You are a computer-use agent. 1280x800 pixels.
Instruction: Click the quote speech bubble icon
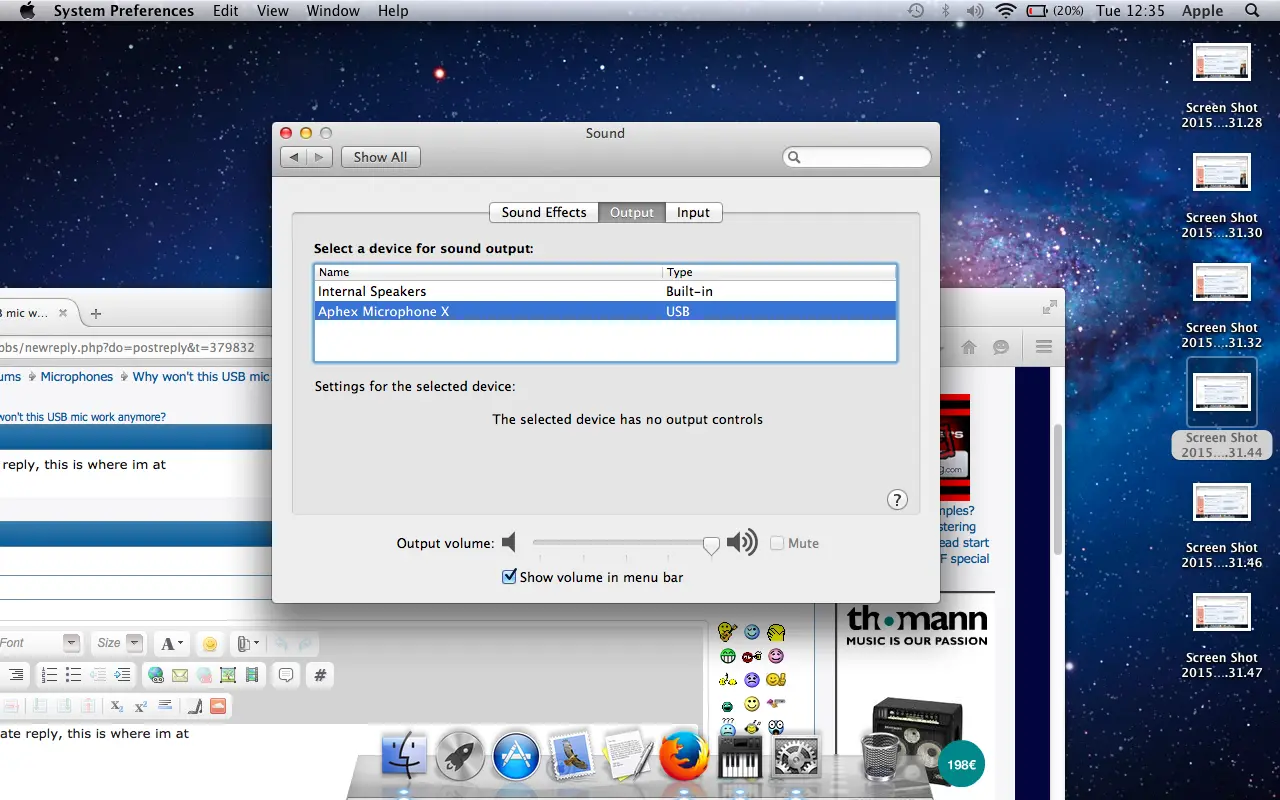(x=286, y=675)
